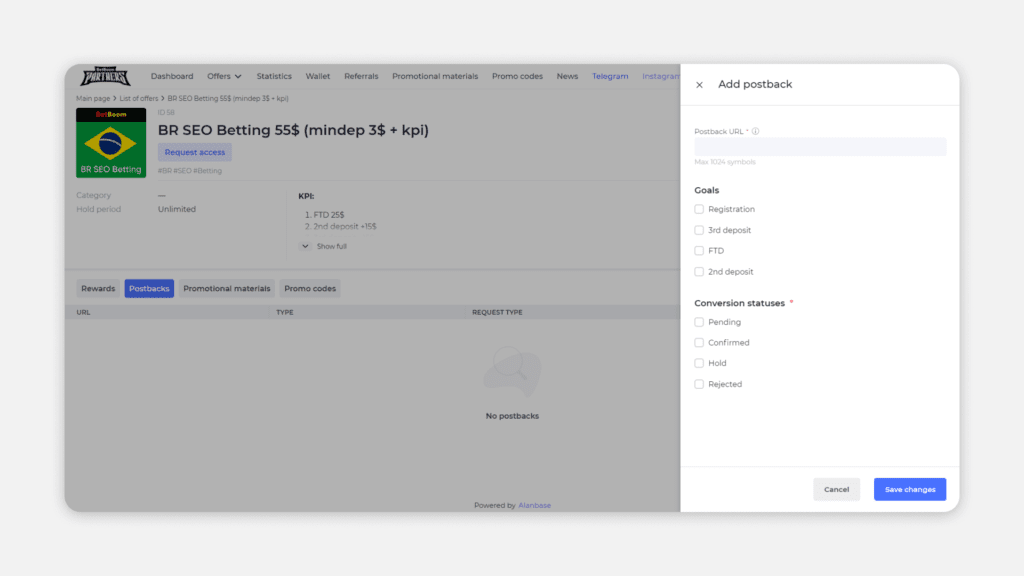The width and height of the screenshot is (1024, 576).
Task: Click the 'FTD 25$' KPI line
Action: coord(328,215)
